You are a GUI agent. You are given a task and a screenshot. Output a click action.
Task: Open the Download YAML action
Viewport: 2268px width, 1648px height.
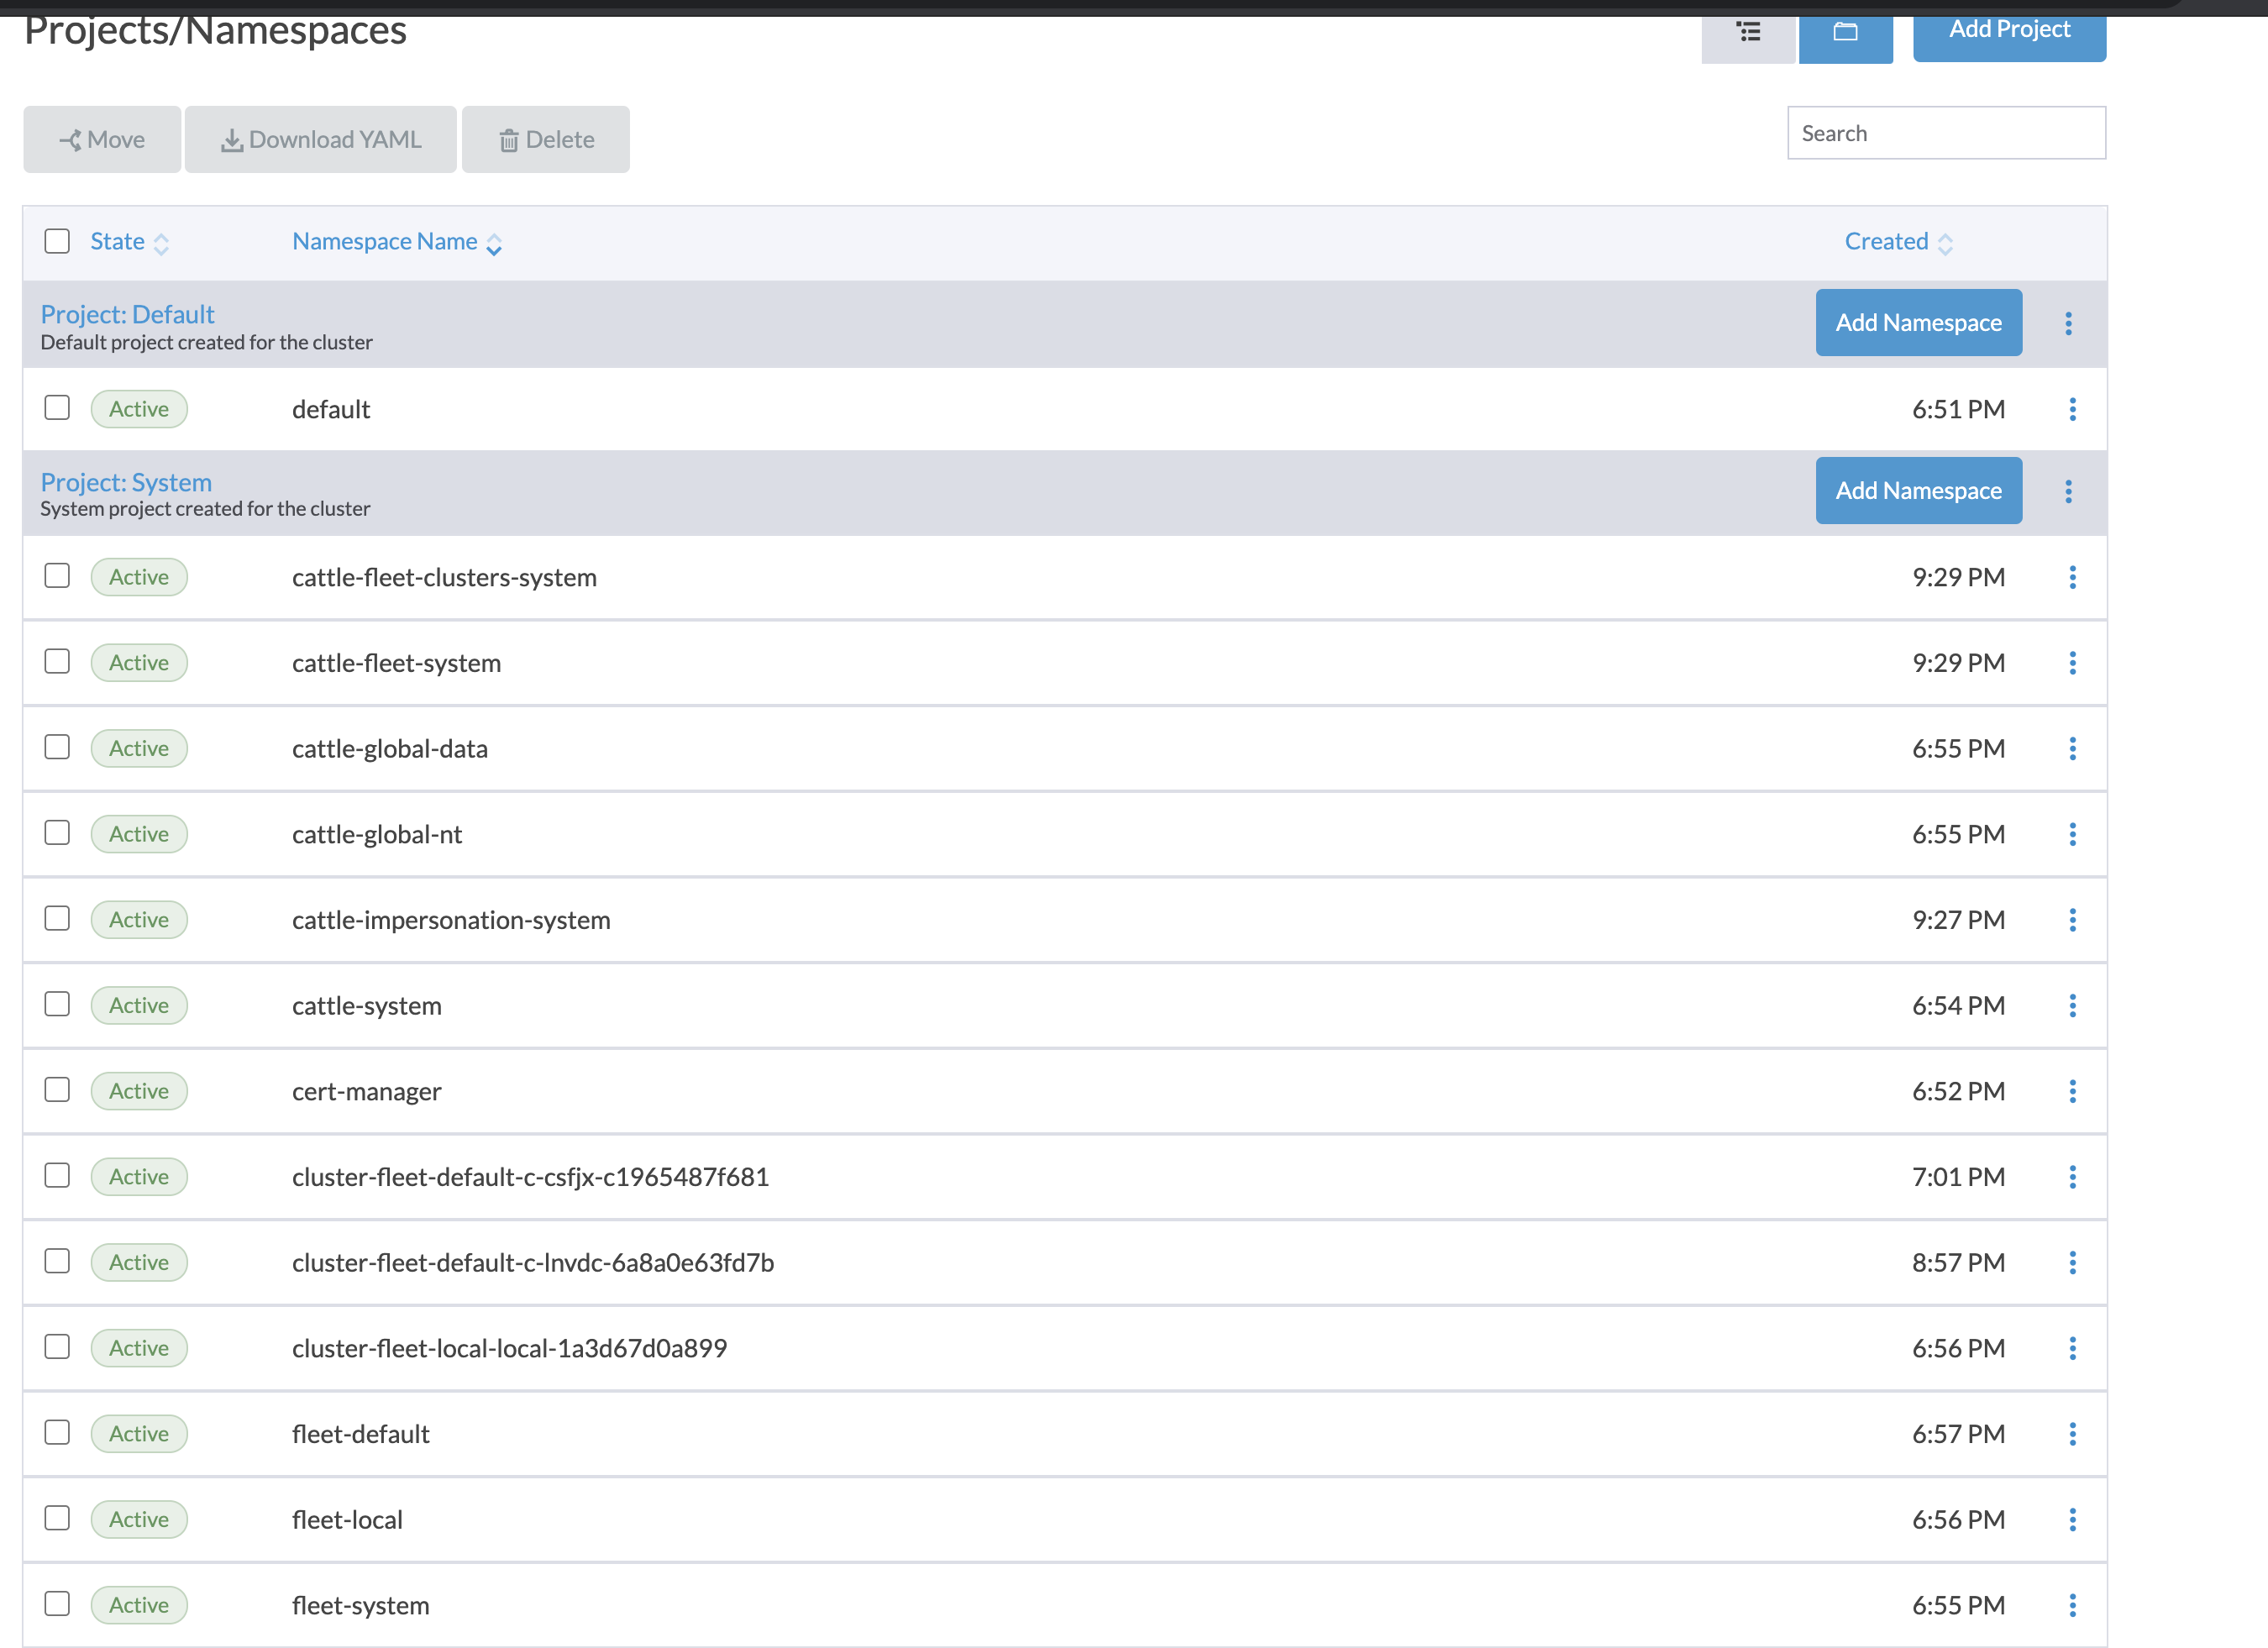(320, 139)
